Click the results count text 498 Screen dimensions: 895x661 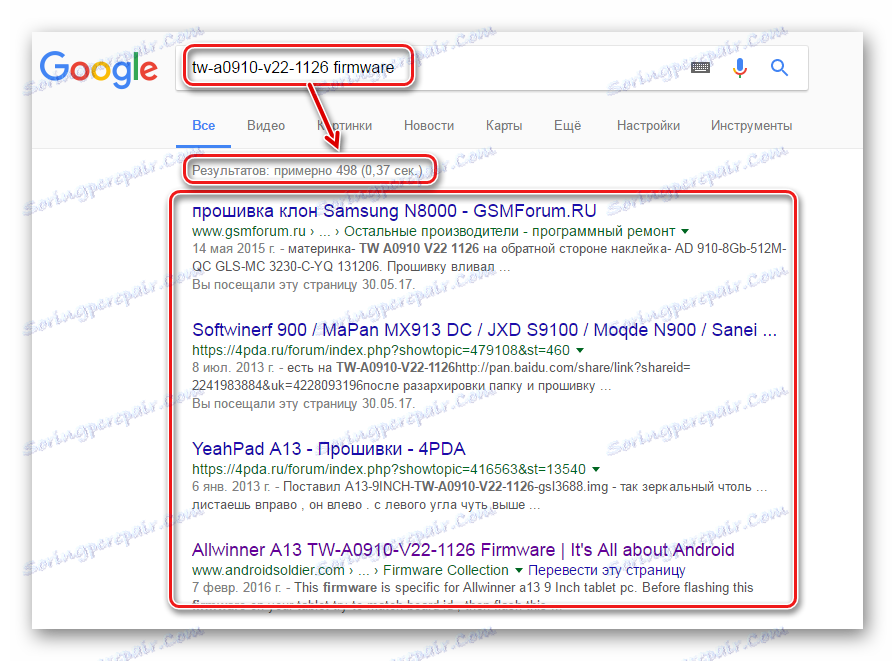click(307, 170)
